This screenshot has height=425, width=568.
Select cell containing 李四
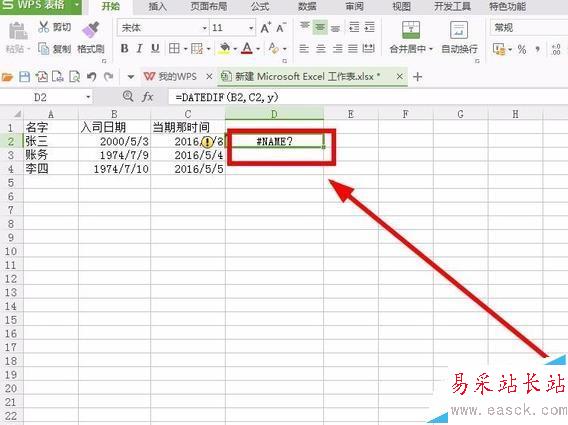point(51,169)
